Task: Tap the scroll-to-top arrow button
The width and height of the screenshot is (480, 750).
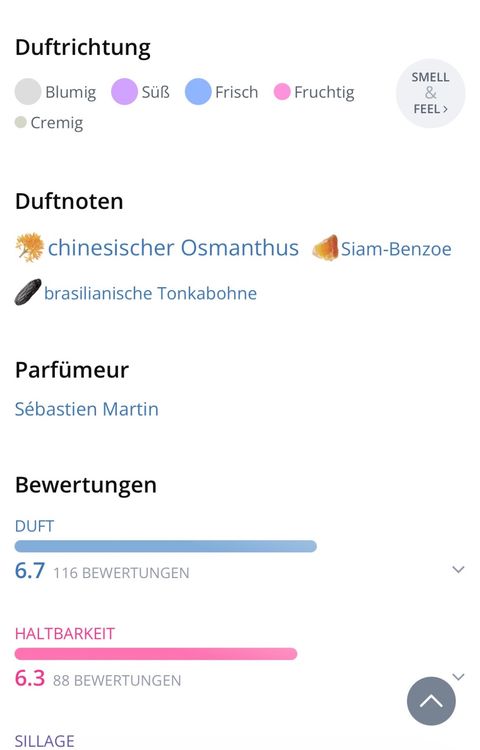Action: tap(431, 701)
